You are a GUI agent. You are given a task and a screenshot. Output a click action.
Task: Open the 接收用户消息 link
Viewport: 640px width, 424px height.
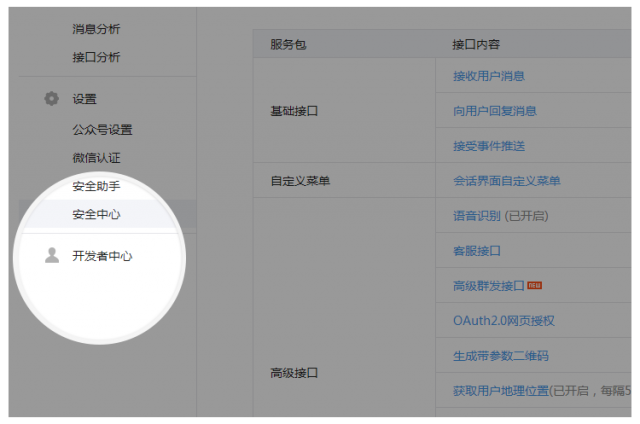pos(488,76)
